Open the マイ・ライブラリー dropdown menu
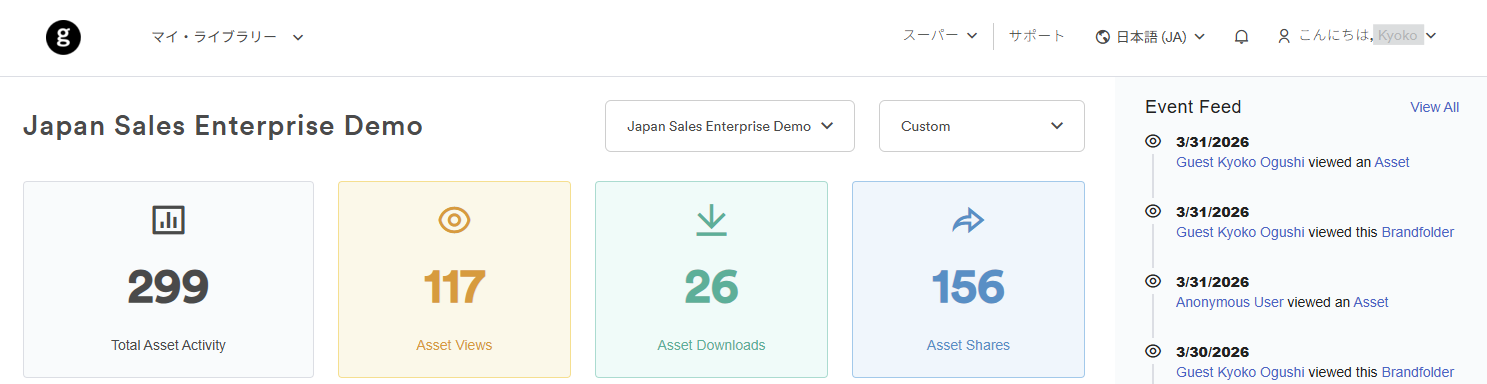 227,37
